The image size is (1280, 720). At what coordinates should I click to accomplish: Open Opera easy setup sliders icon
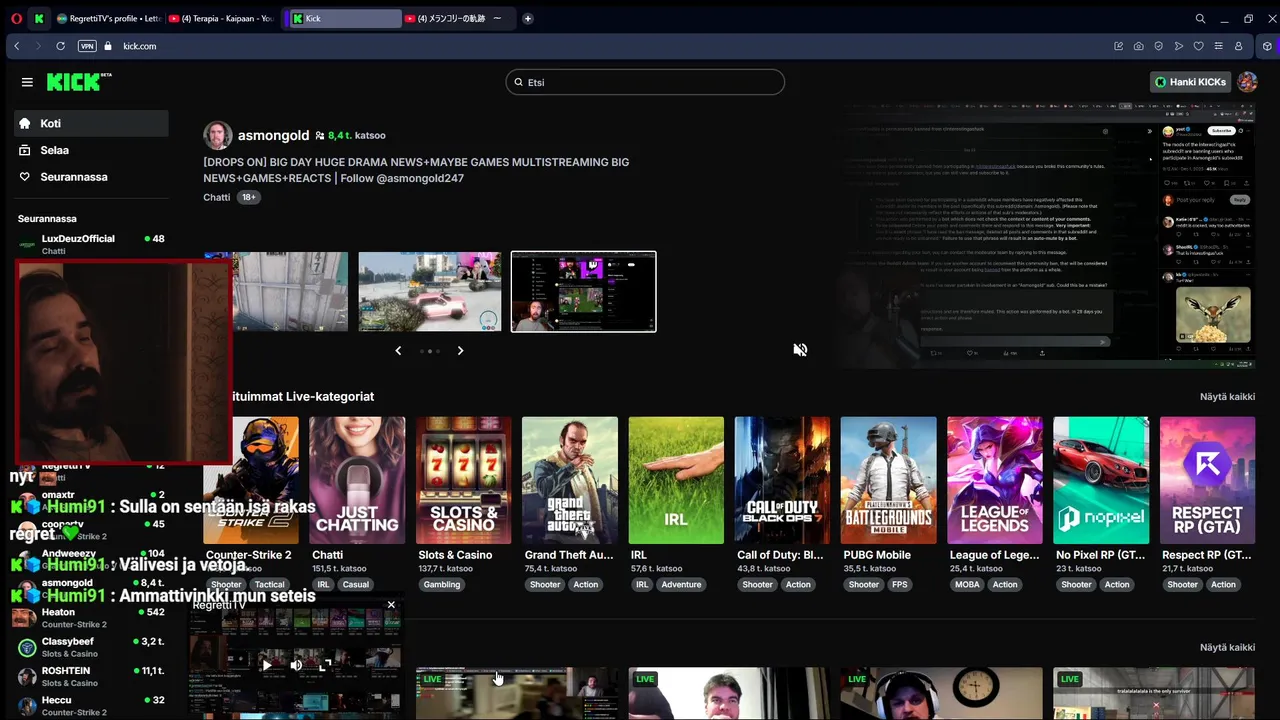pos(1218,46)
